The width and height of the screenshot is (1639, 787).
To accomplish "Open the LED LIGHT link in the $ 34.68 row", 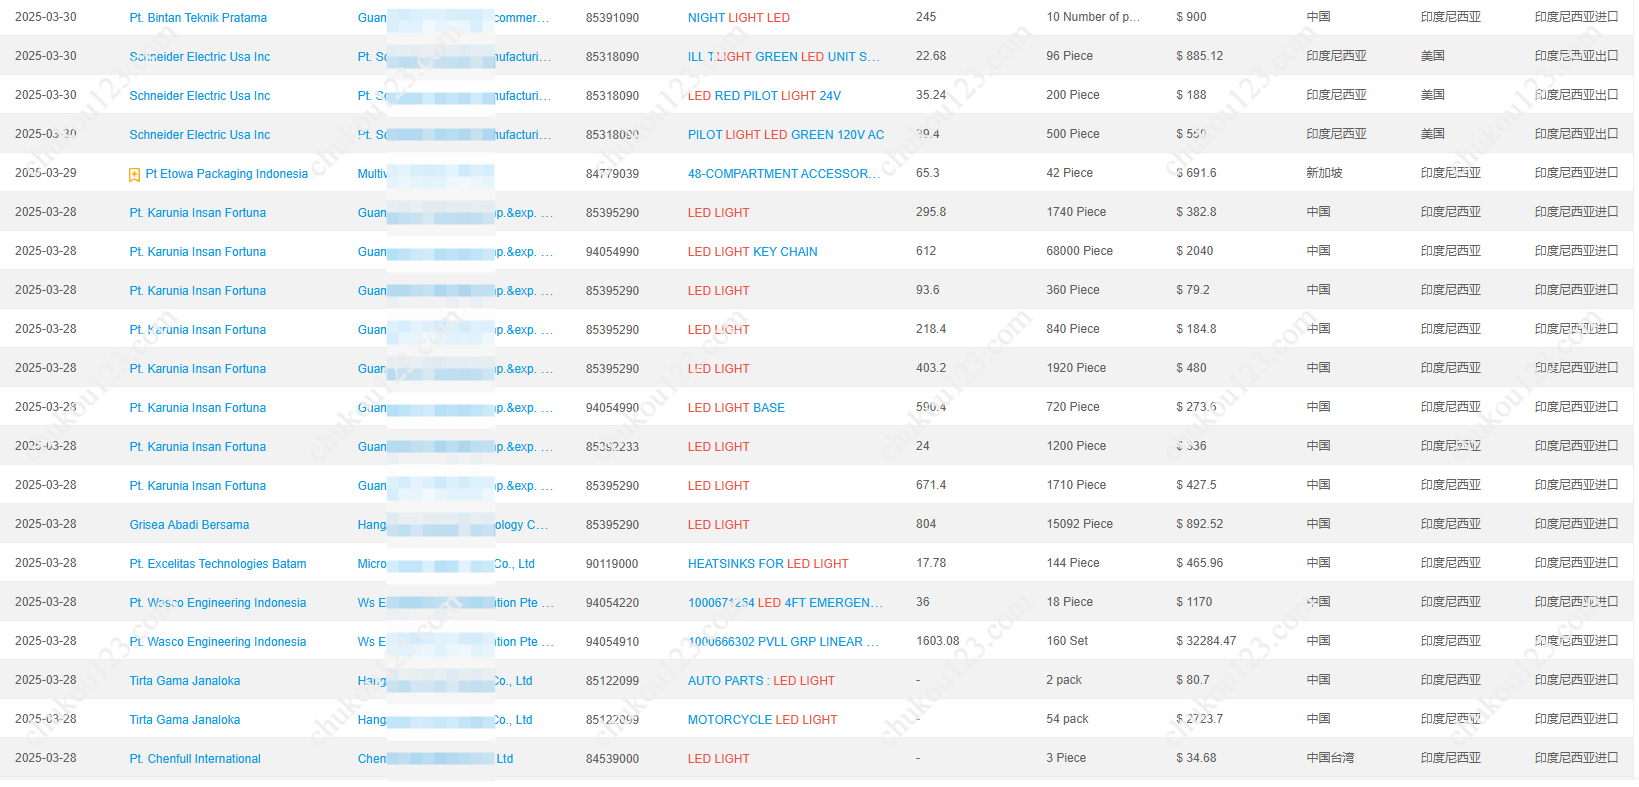I will 719,759.
